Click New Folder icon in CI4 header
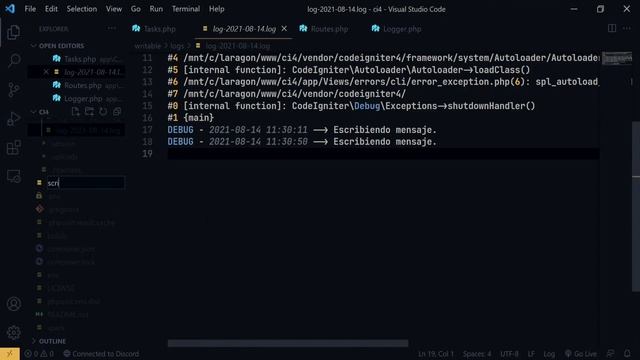The image size is (640, 360). pos(89,111)
